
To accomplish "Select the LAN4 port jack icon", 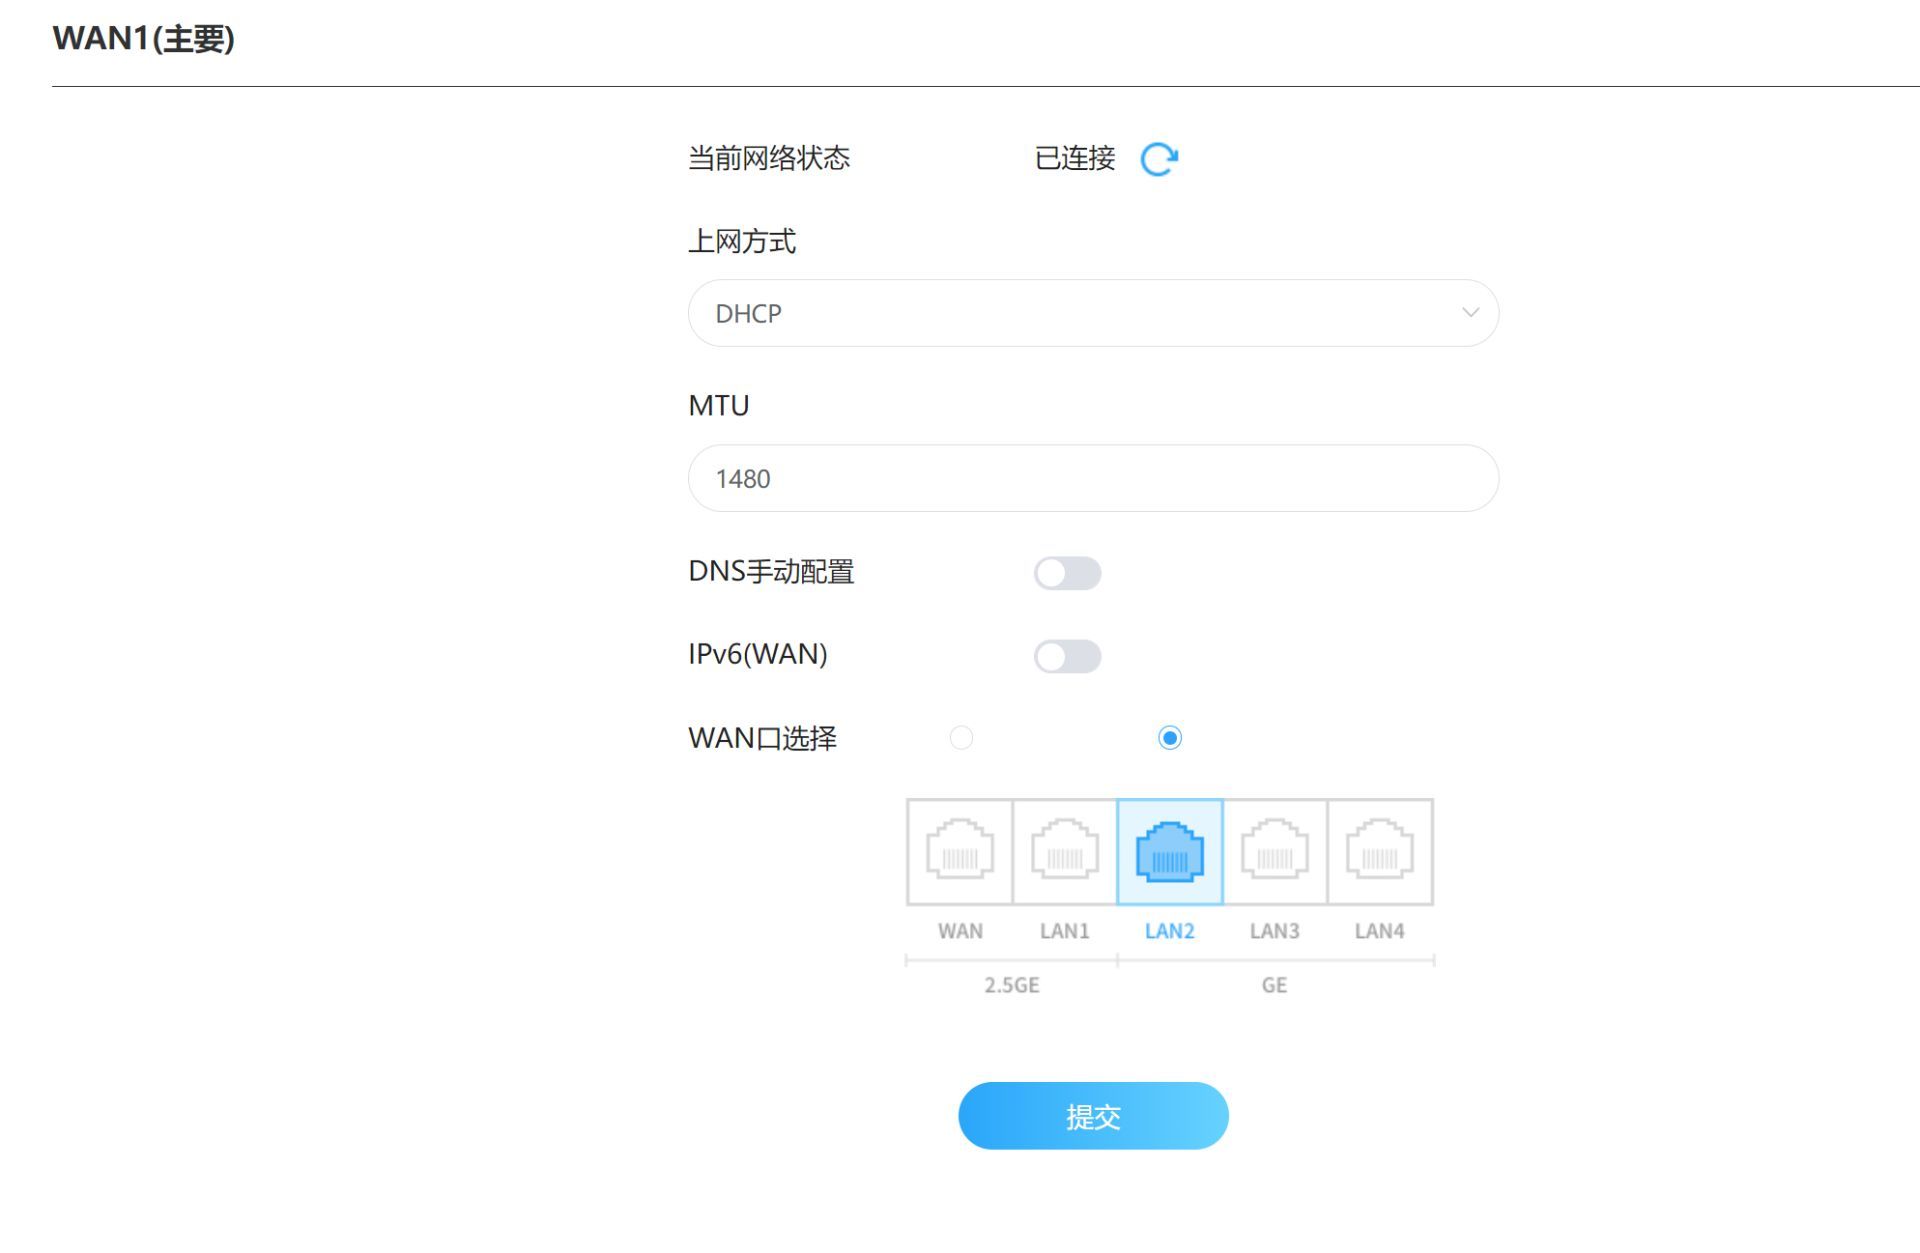I will [1379, 851].
